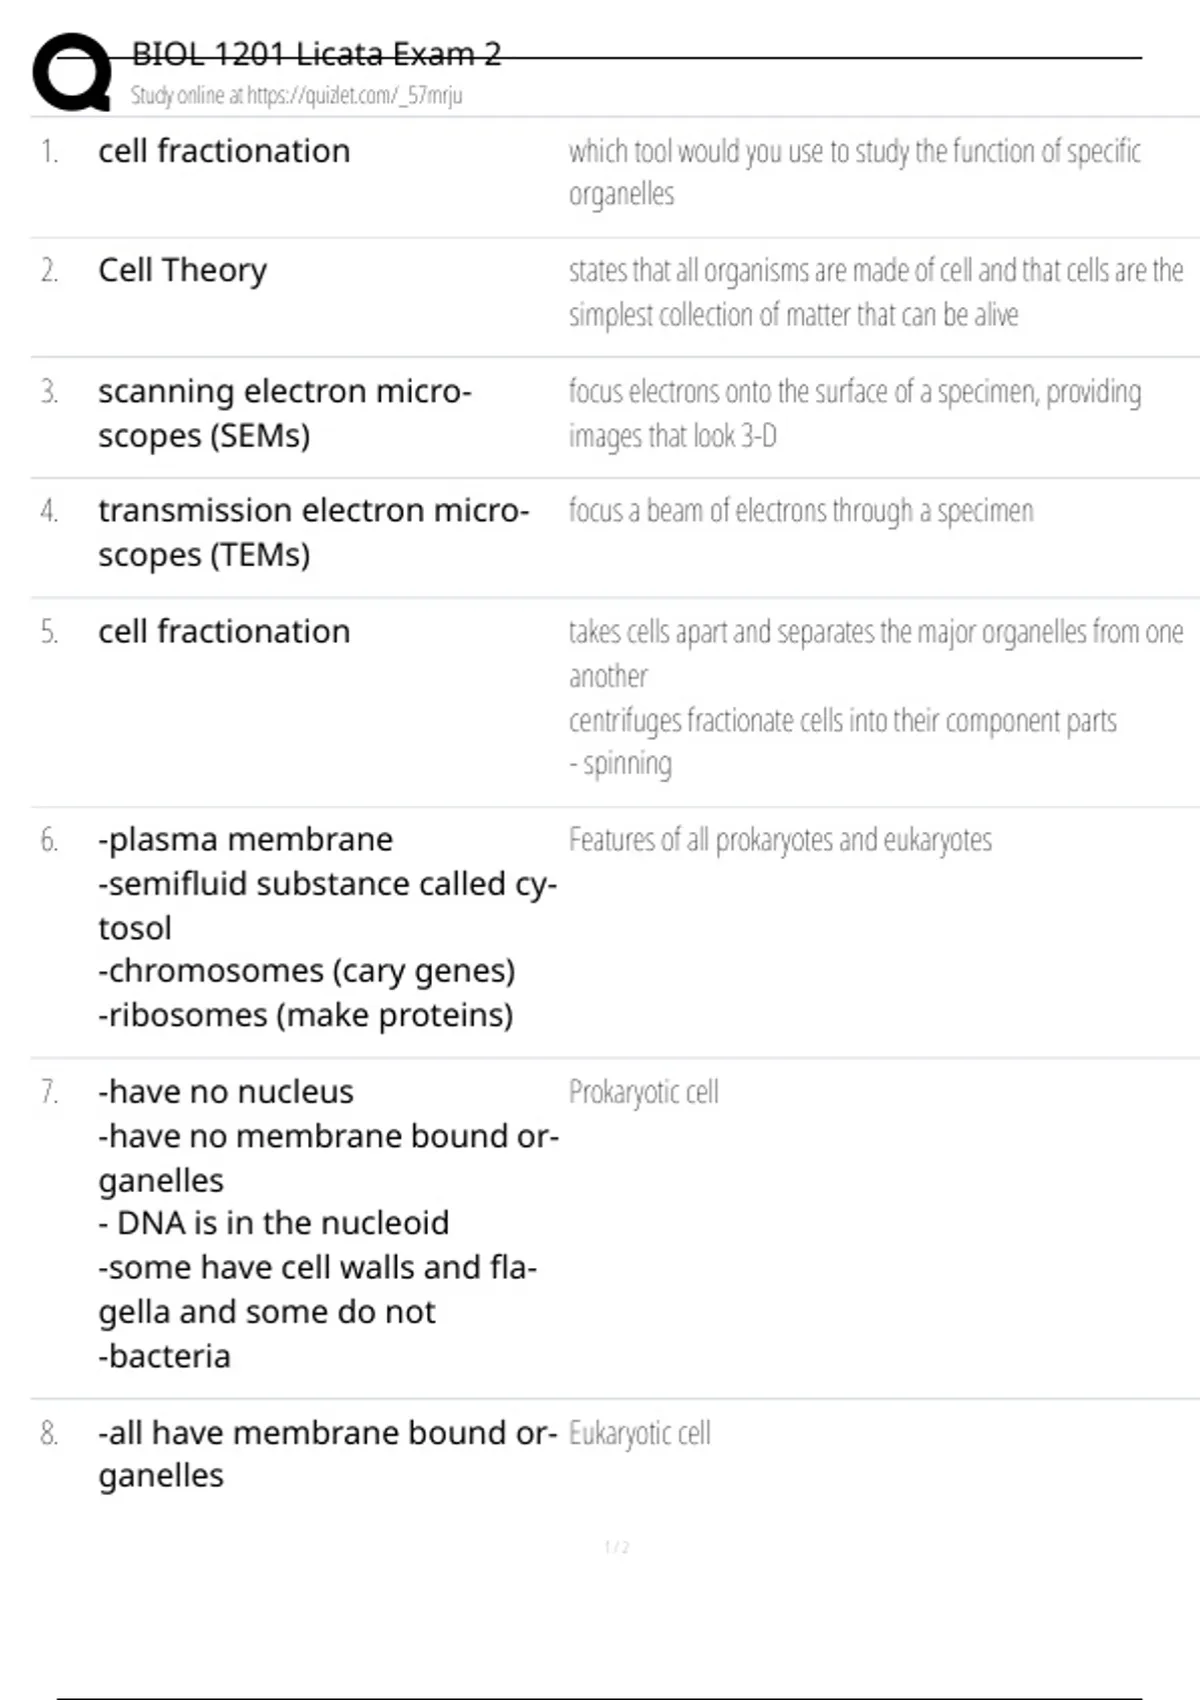Click the scanning electron microscopes (SEMs) term
Image resolution: width=1200 pixels, height=1700 pixels.
(284, 412)
